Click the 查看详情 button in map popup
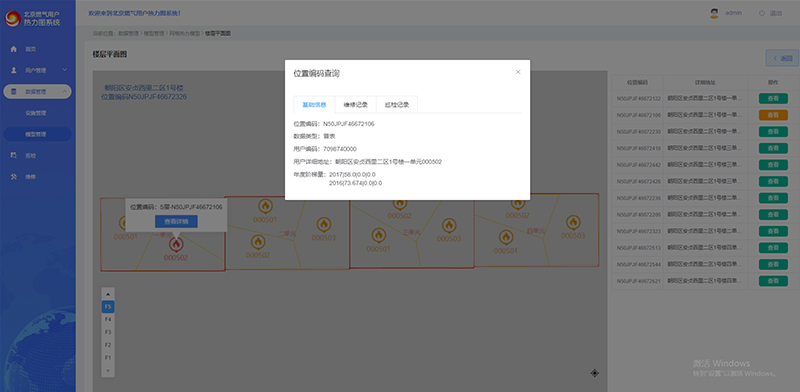 [176, 222]
